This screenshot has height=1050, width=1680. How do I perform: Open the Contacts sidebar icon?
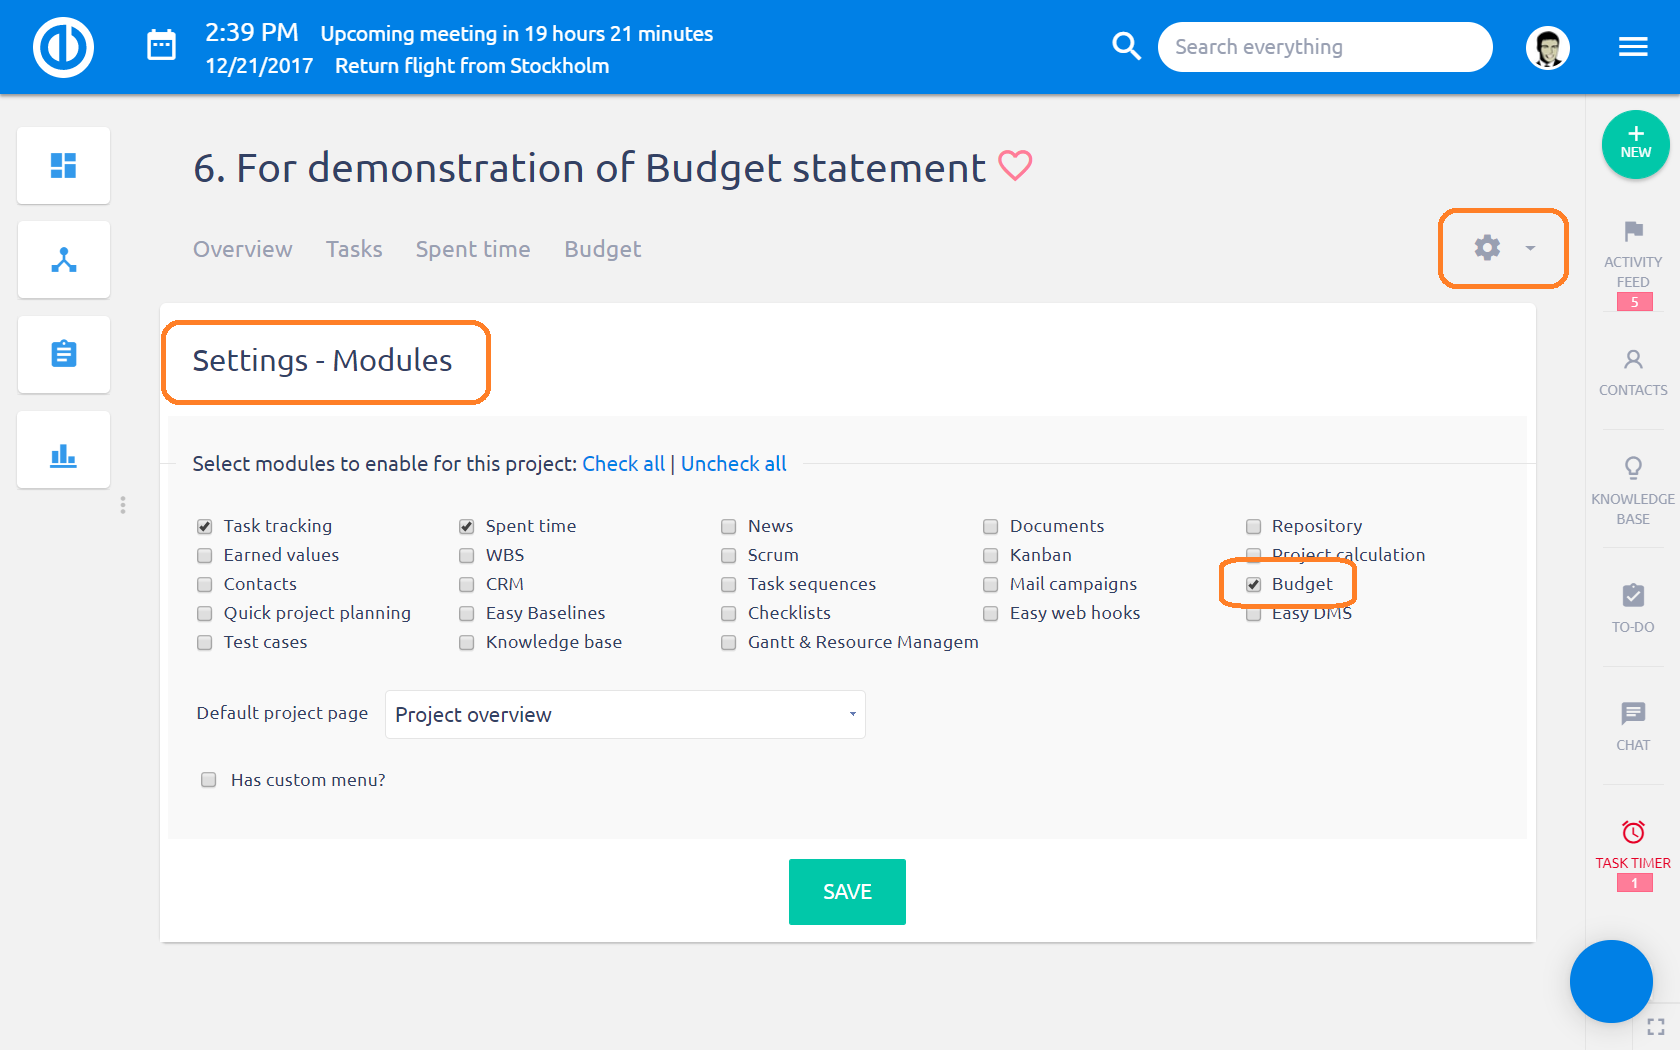click(x=1633, y=359)
